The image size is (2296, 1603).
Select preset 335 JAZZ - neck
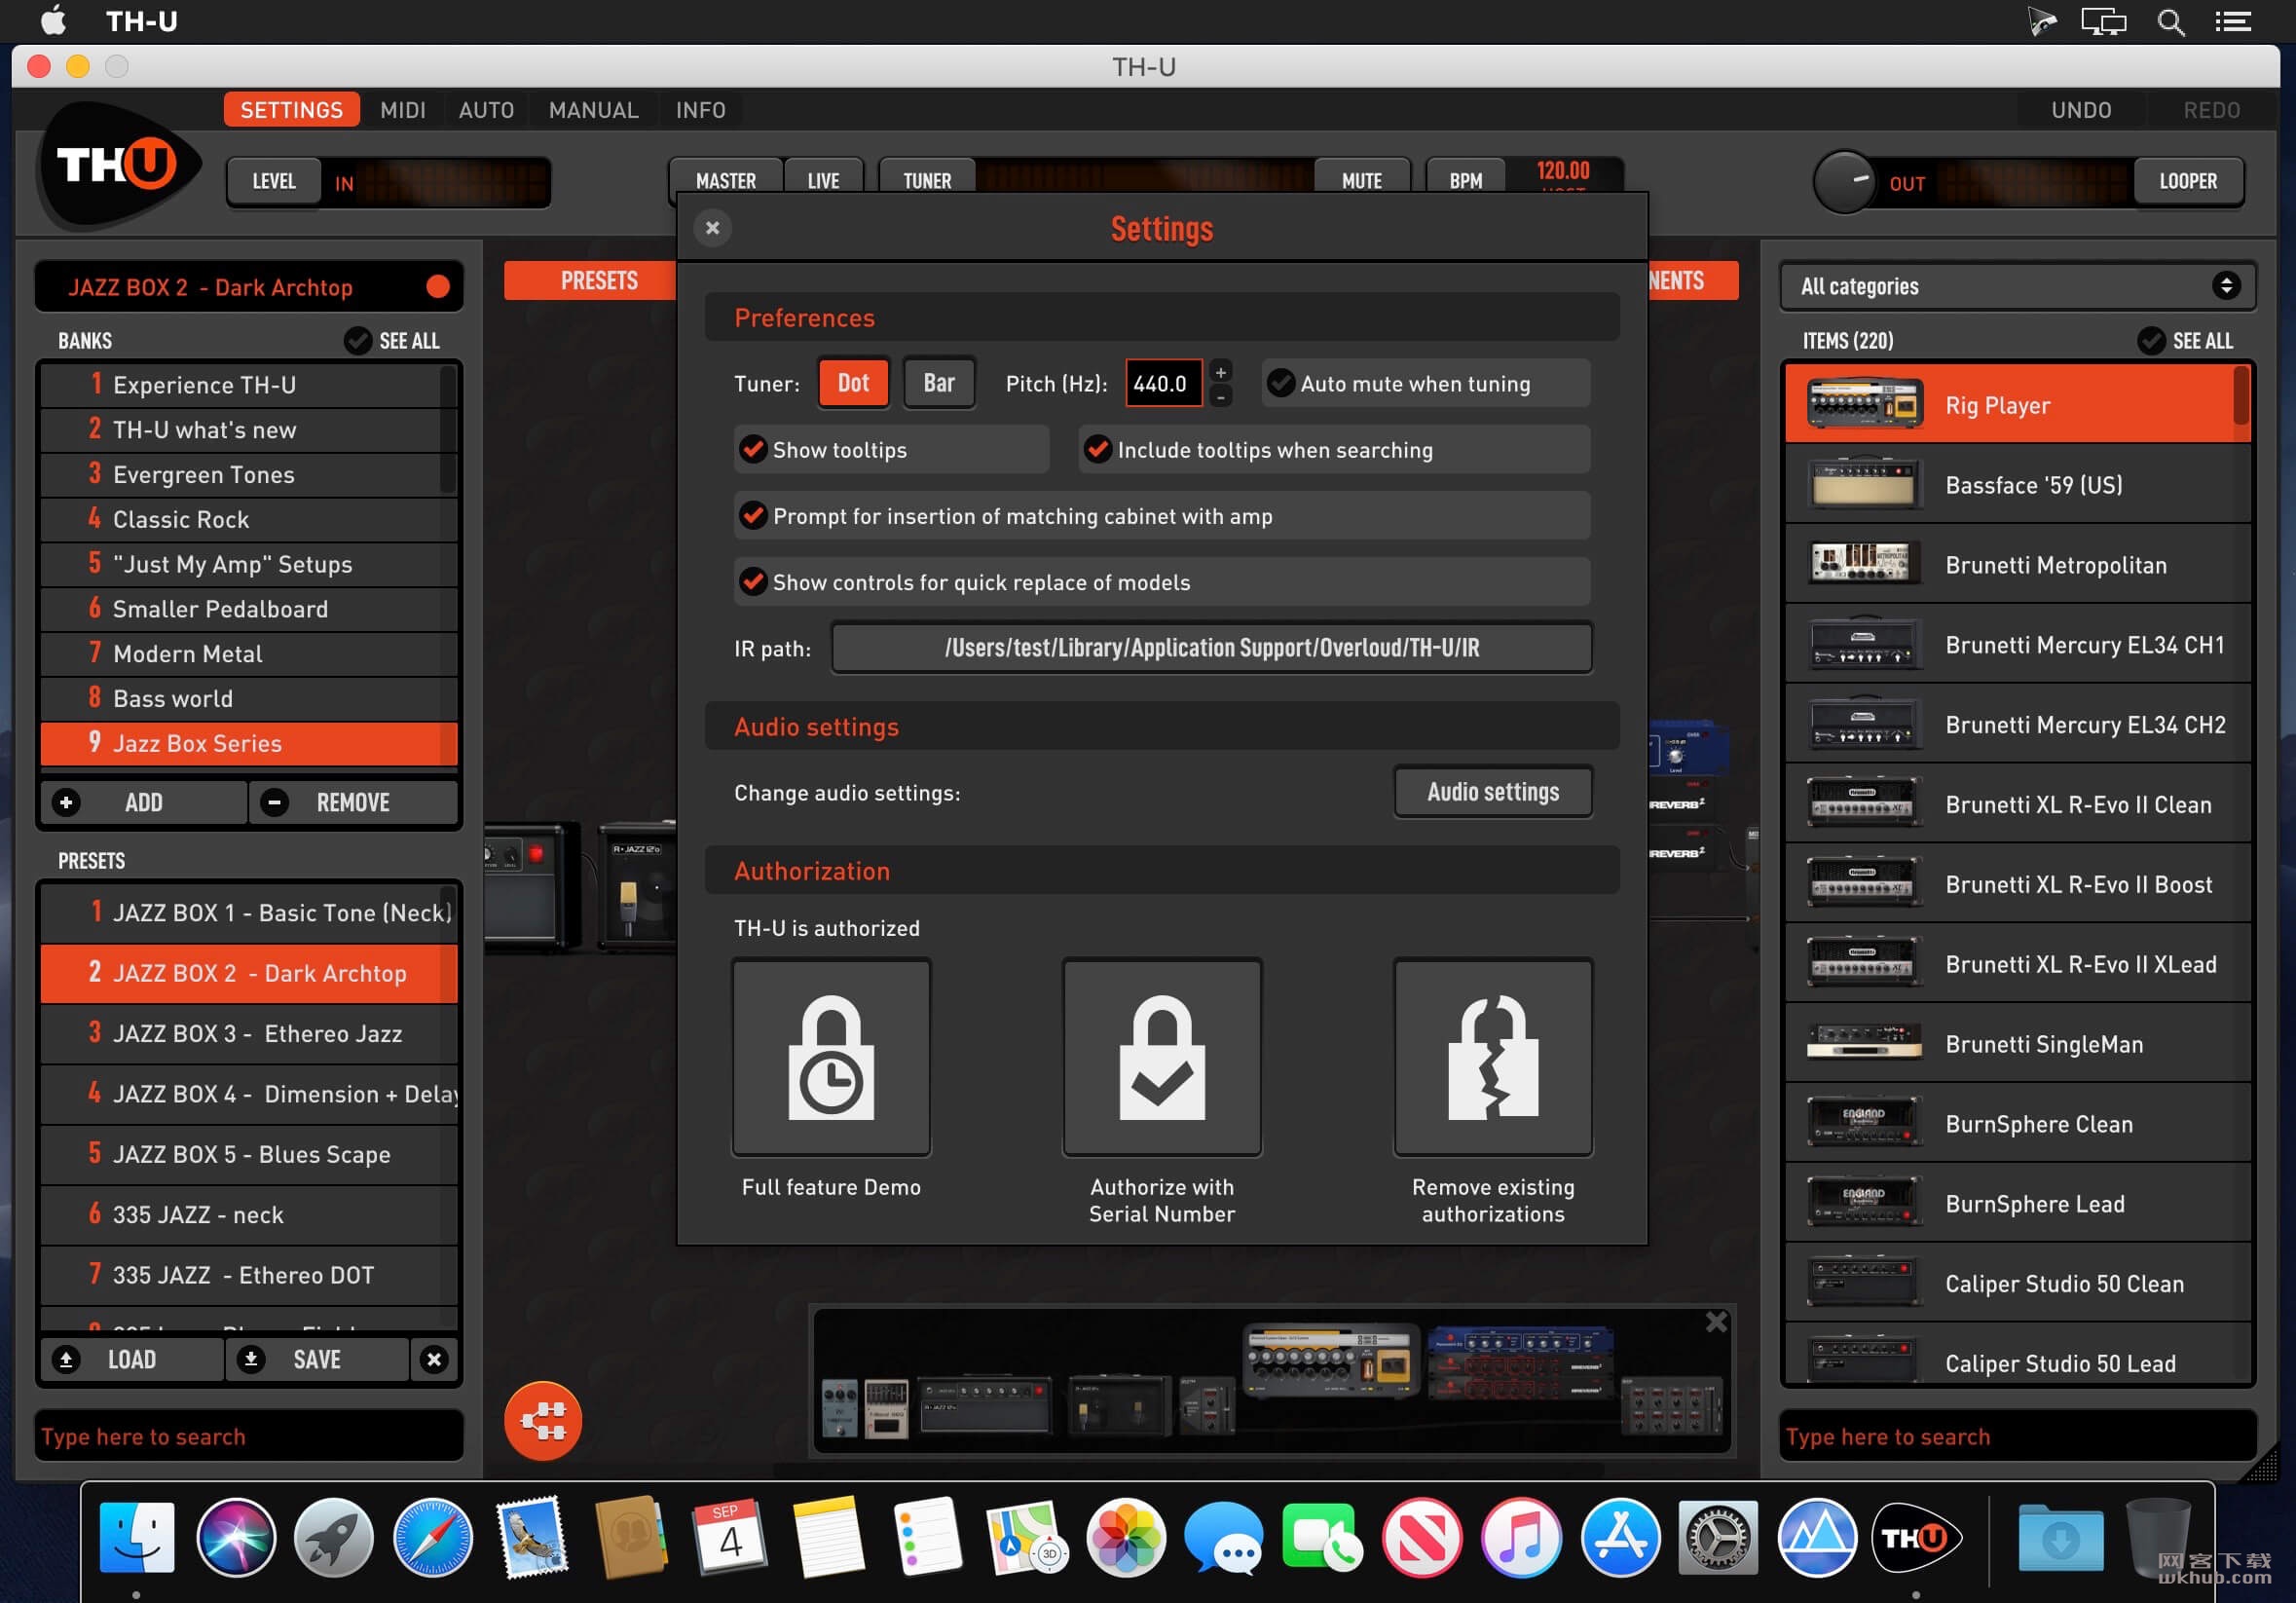pos(249,1214)
